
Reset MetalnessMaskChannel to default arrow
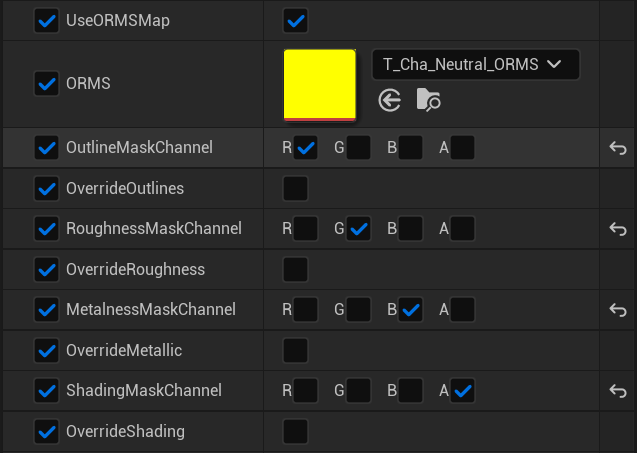click(x=618, y=310)
